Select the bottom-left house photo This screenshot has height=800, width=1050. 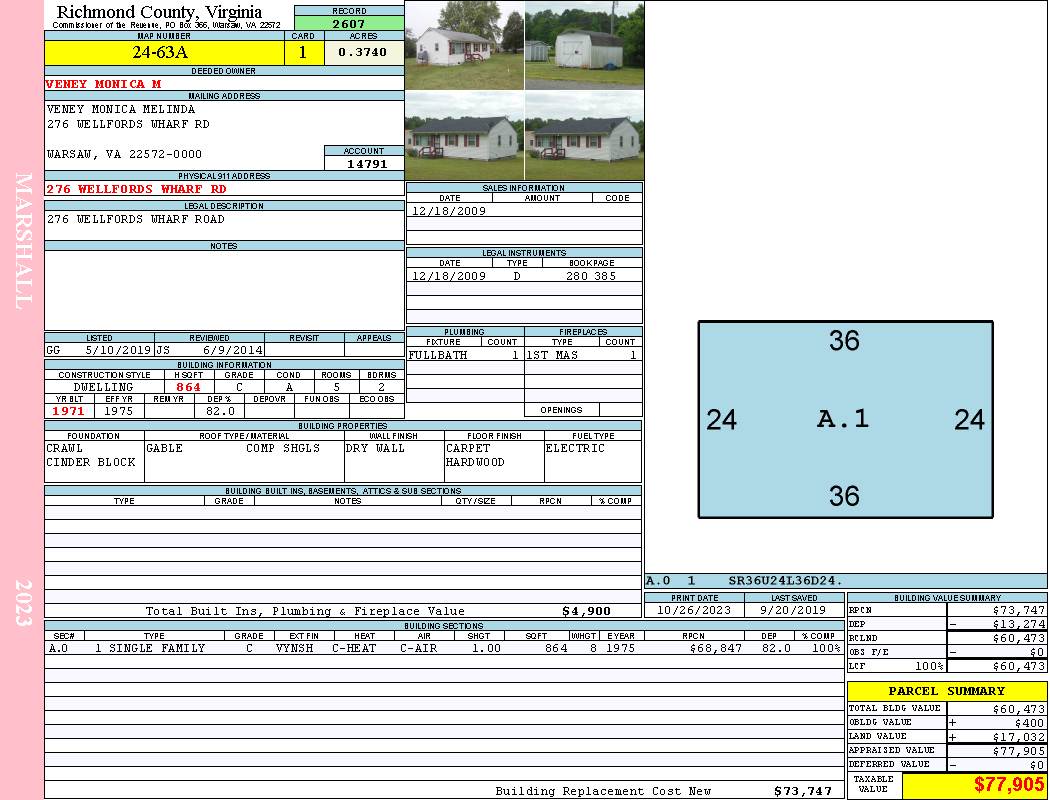click(465, 137)
